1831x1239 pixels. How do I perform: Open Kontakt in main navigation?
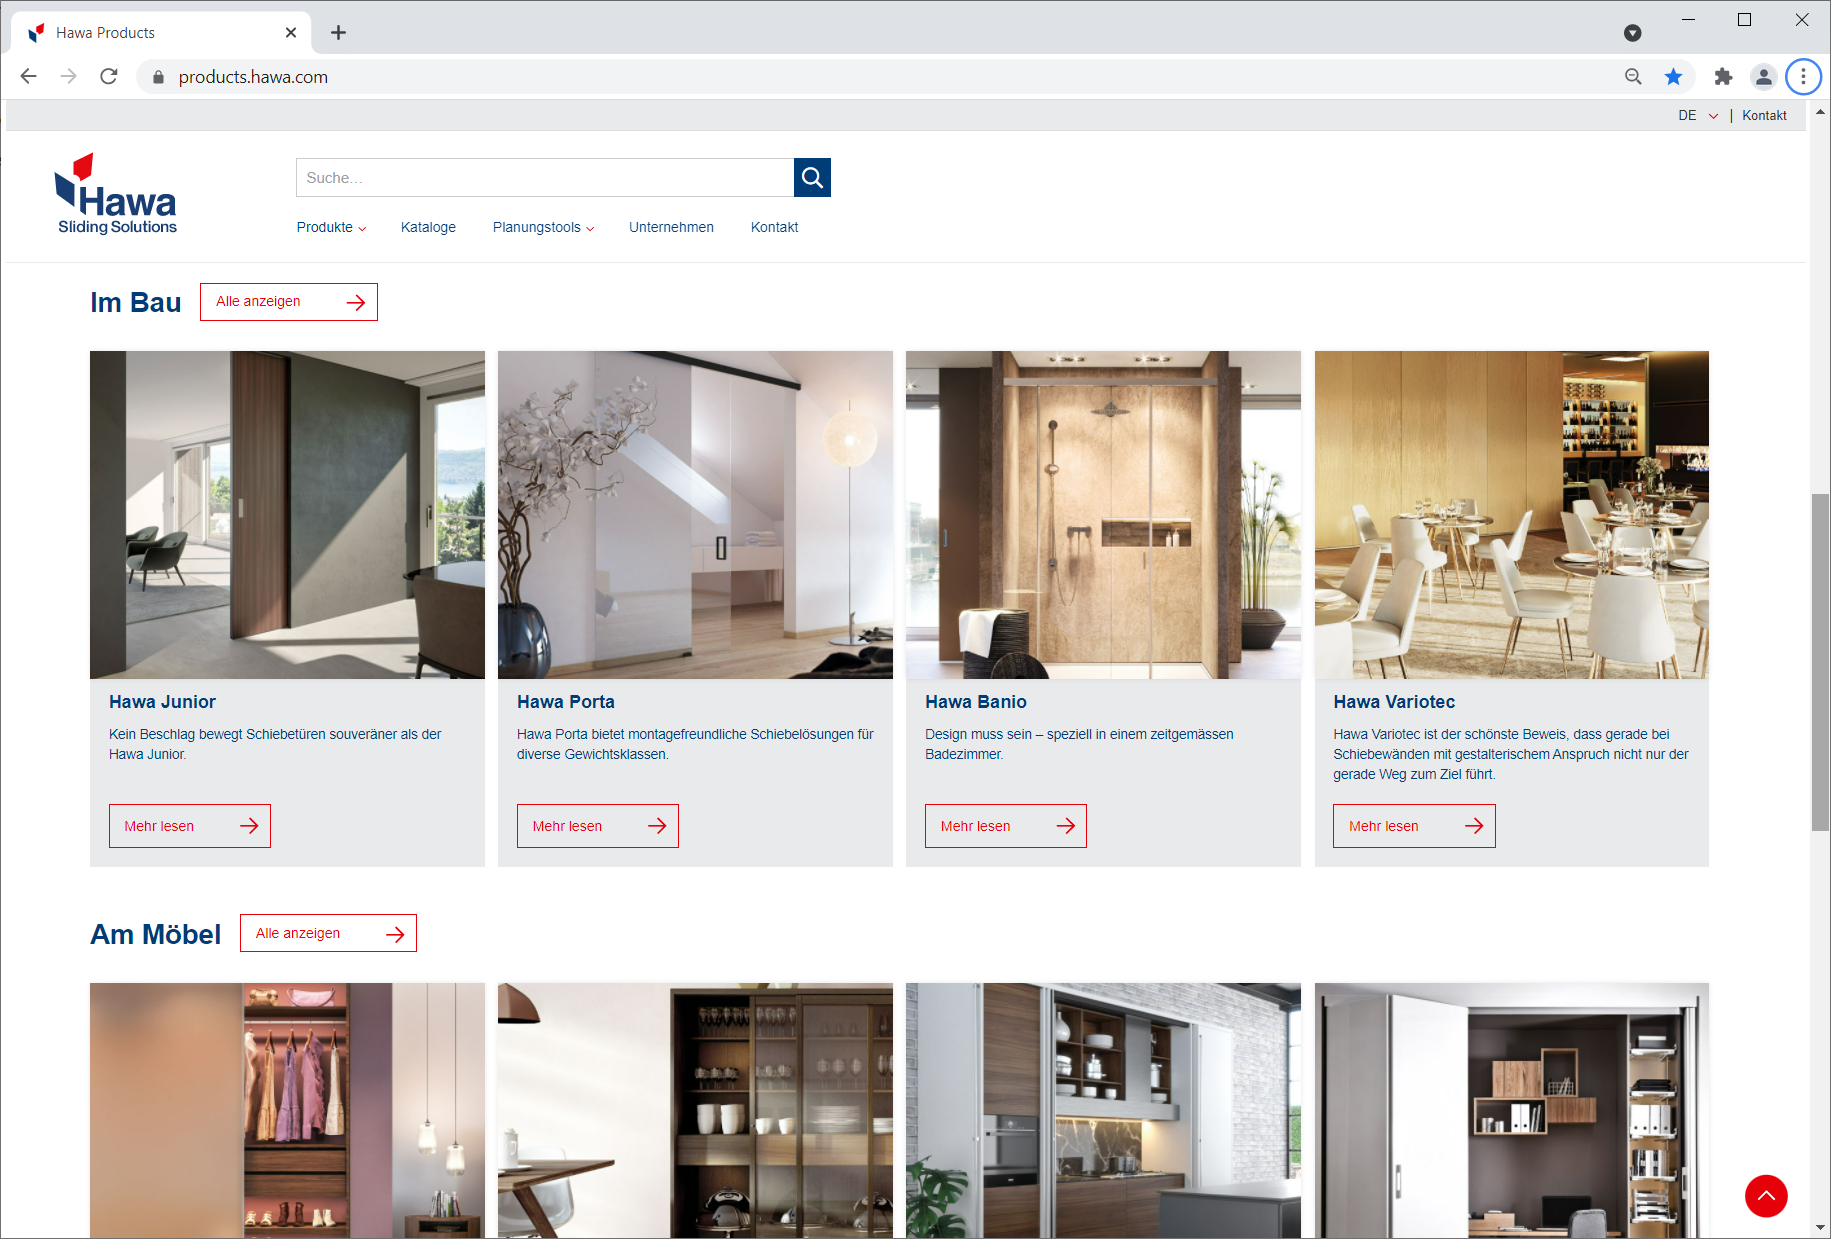tap(774, 228)
